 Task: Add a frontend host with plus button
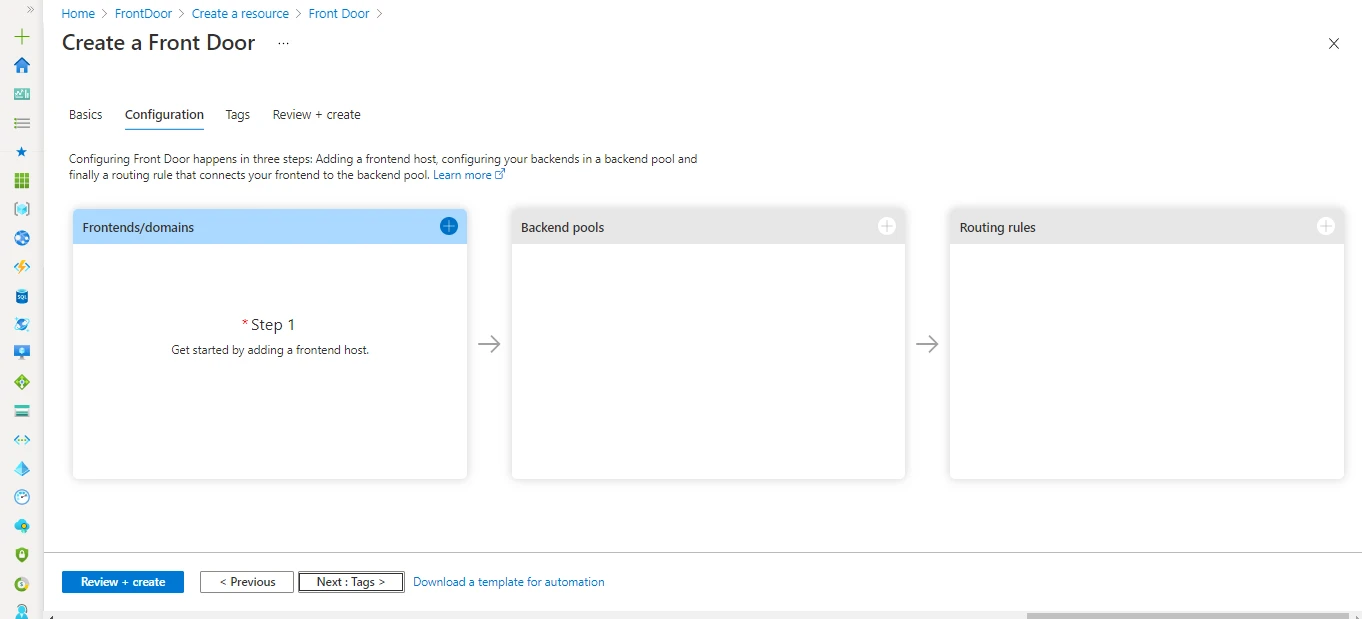click(x=448, y=226)
